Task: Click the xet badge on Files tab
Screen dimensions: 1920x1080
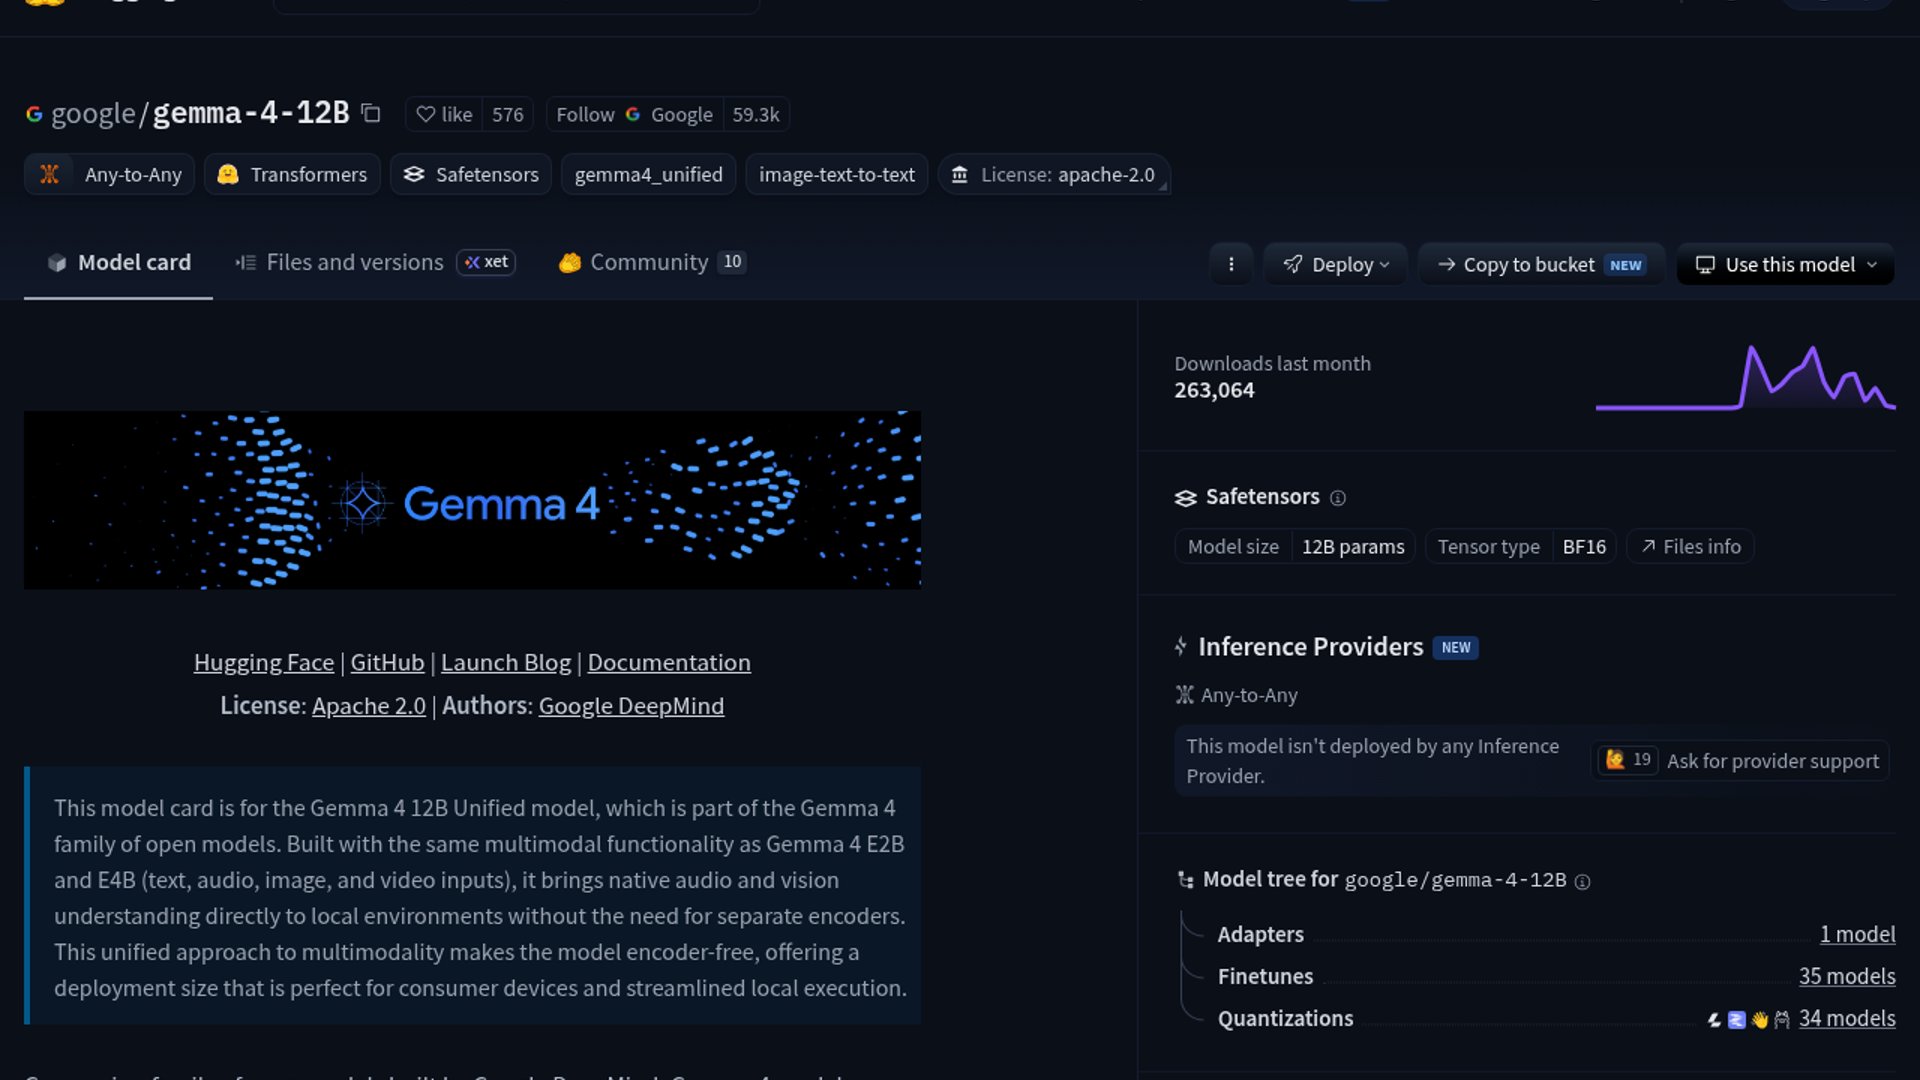Action: (486, 262)
